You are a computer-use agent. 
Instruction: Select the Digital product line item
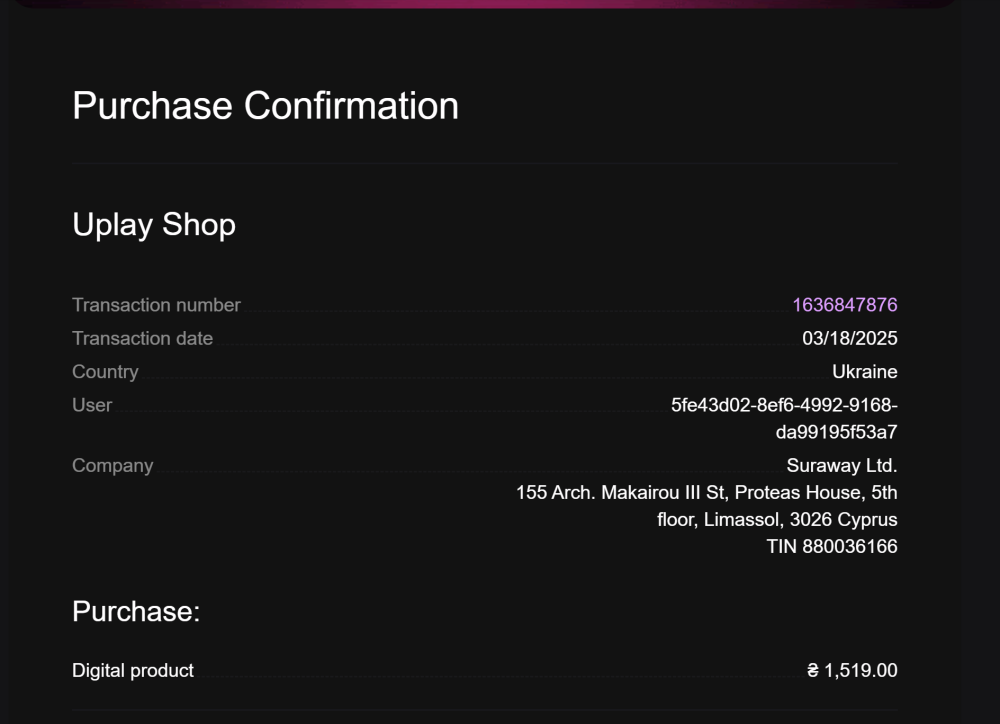tap(133, 671)
